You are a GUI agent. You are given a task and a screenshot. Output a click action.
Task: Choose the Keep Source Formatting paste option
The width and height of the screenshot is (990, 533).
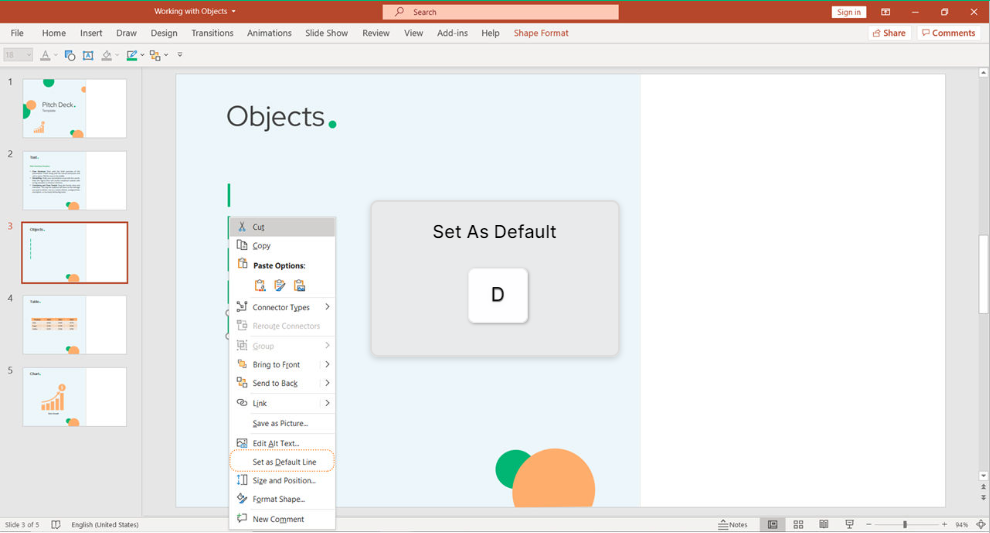pos(280,285)
